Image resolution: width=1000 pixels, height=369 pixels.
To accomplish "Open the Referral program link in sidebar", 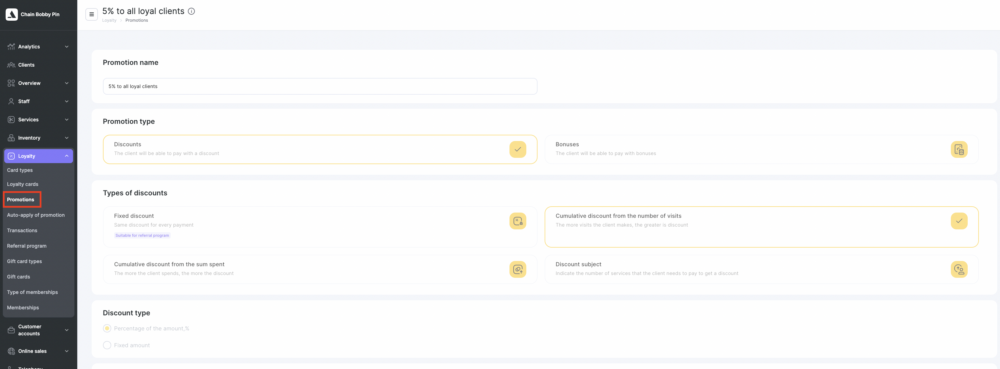I will [25, 246].
